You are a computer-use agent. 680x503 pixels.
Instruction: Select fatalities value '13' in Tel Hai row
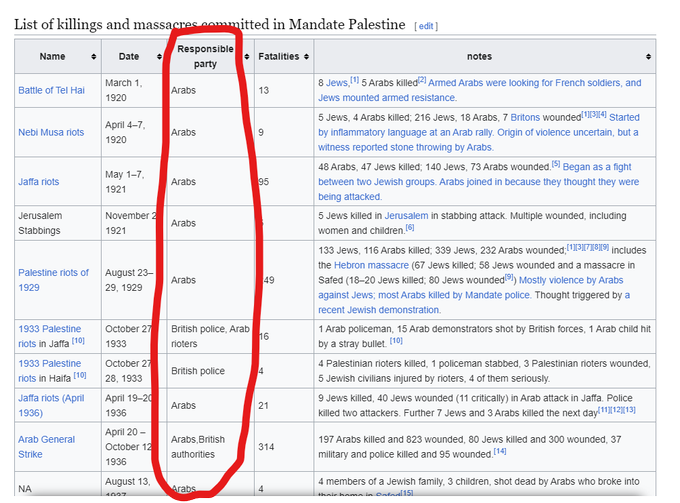(x=264, y=90)
